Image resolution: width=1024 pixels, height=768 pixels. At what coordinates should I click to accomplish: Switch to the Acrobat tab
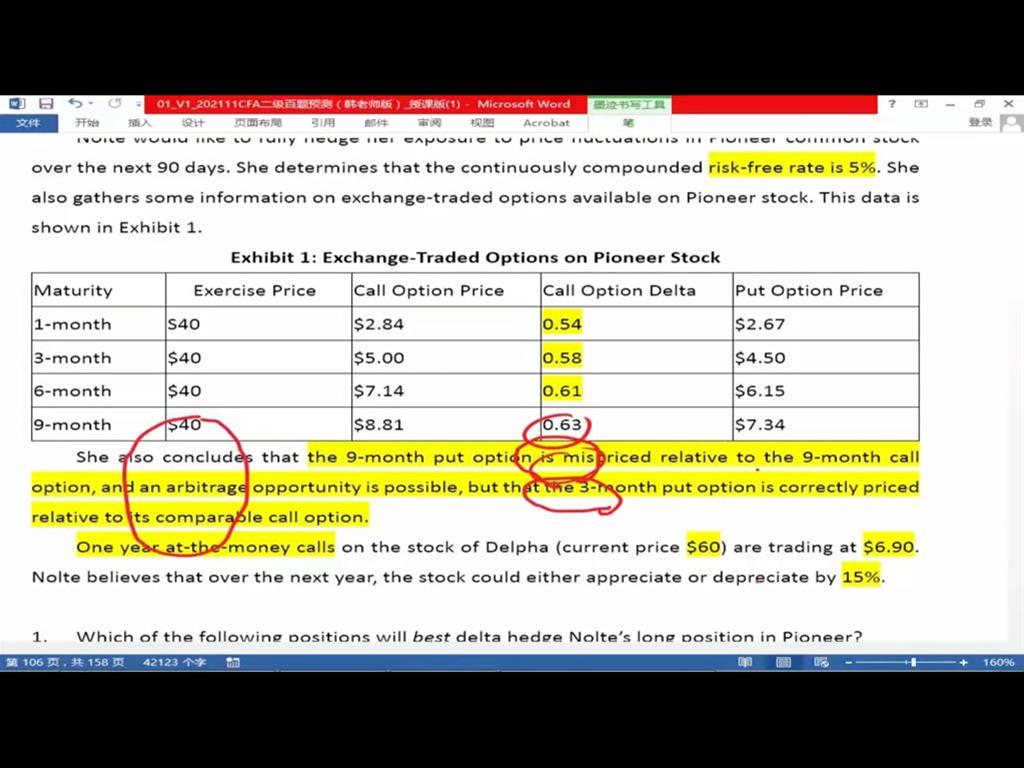click(x=546, y=123)
